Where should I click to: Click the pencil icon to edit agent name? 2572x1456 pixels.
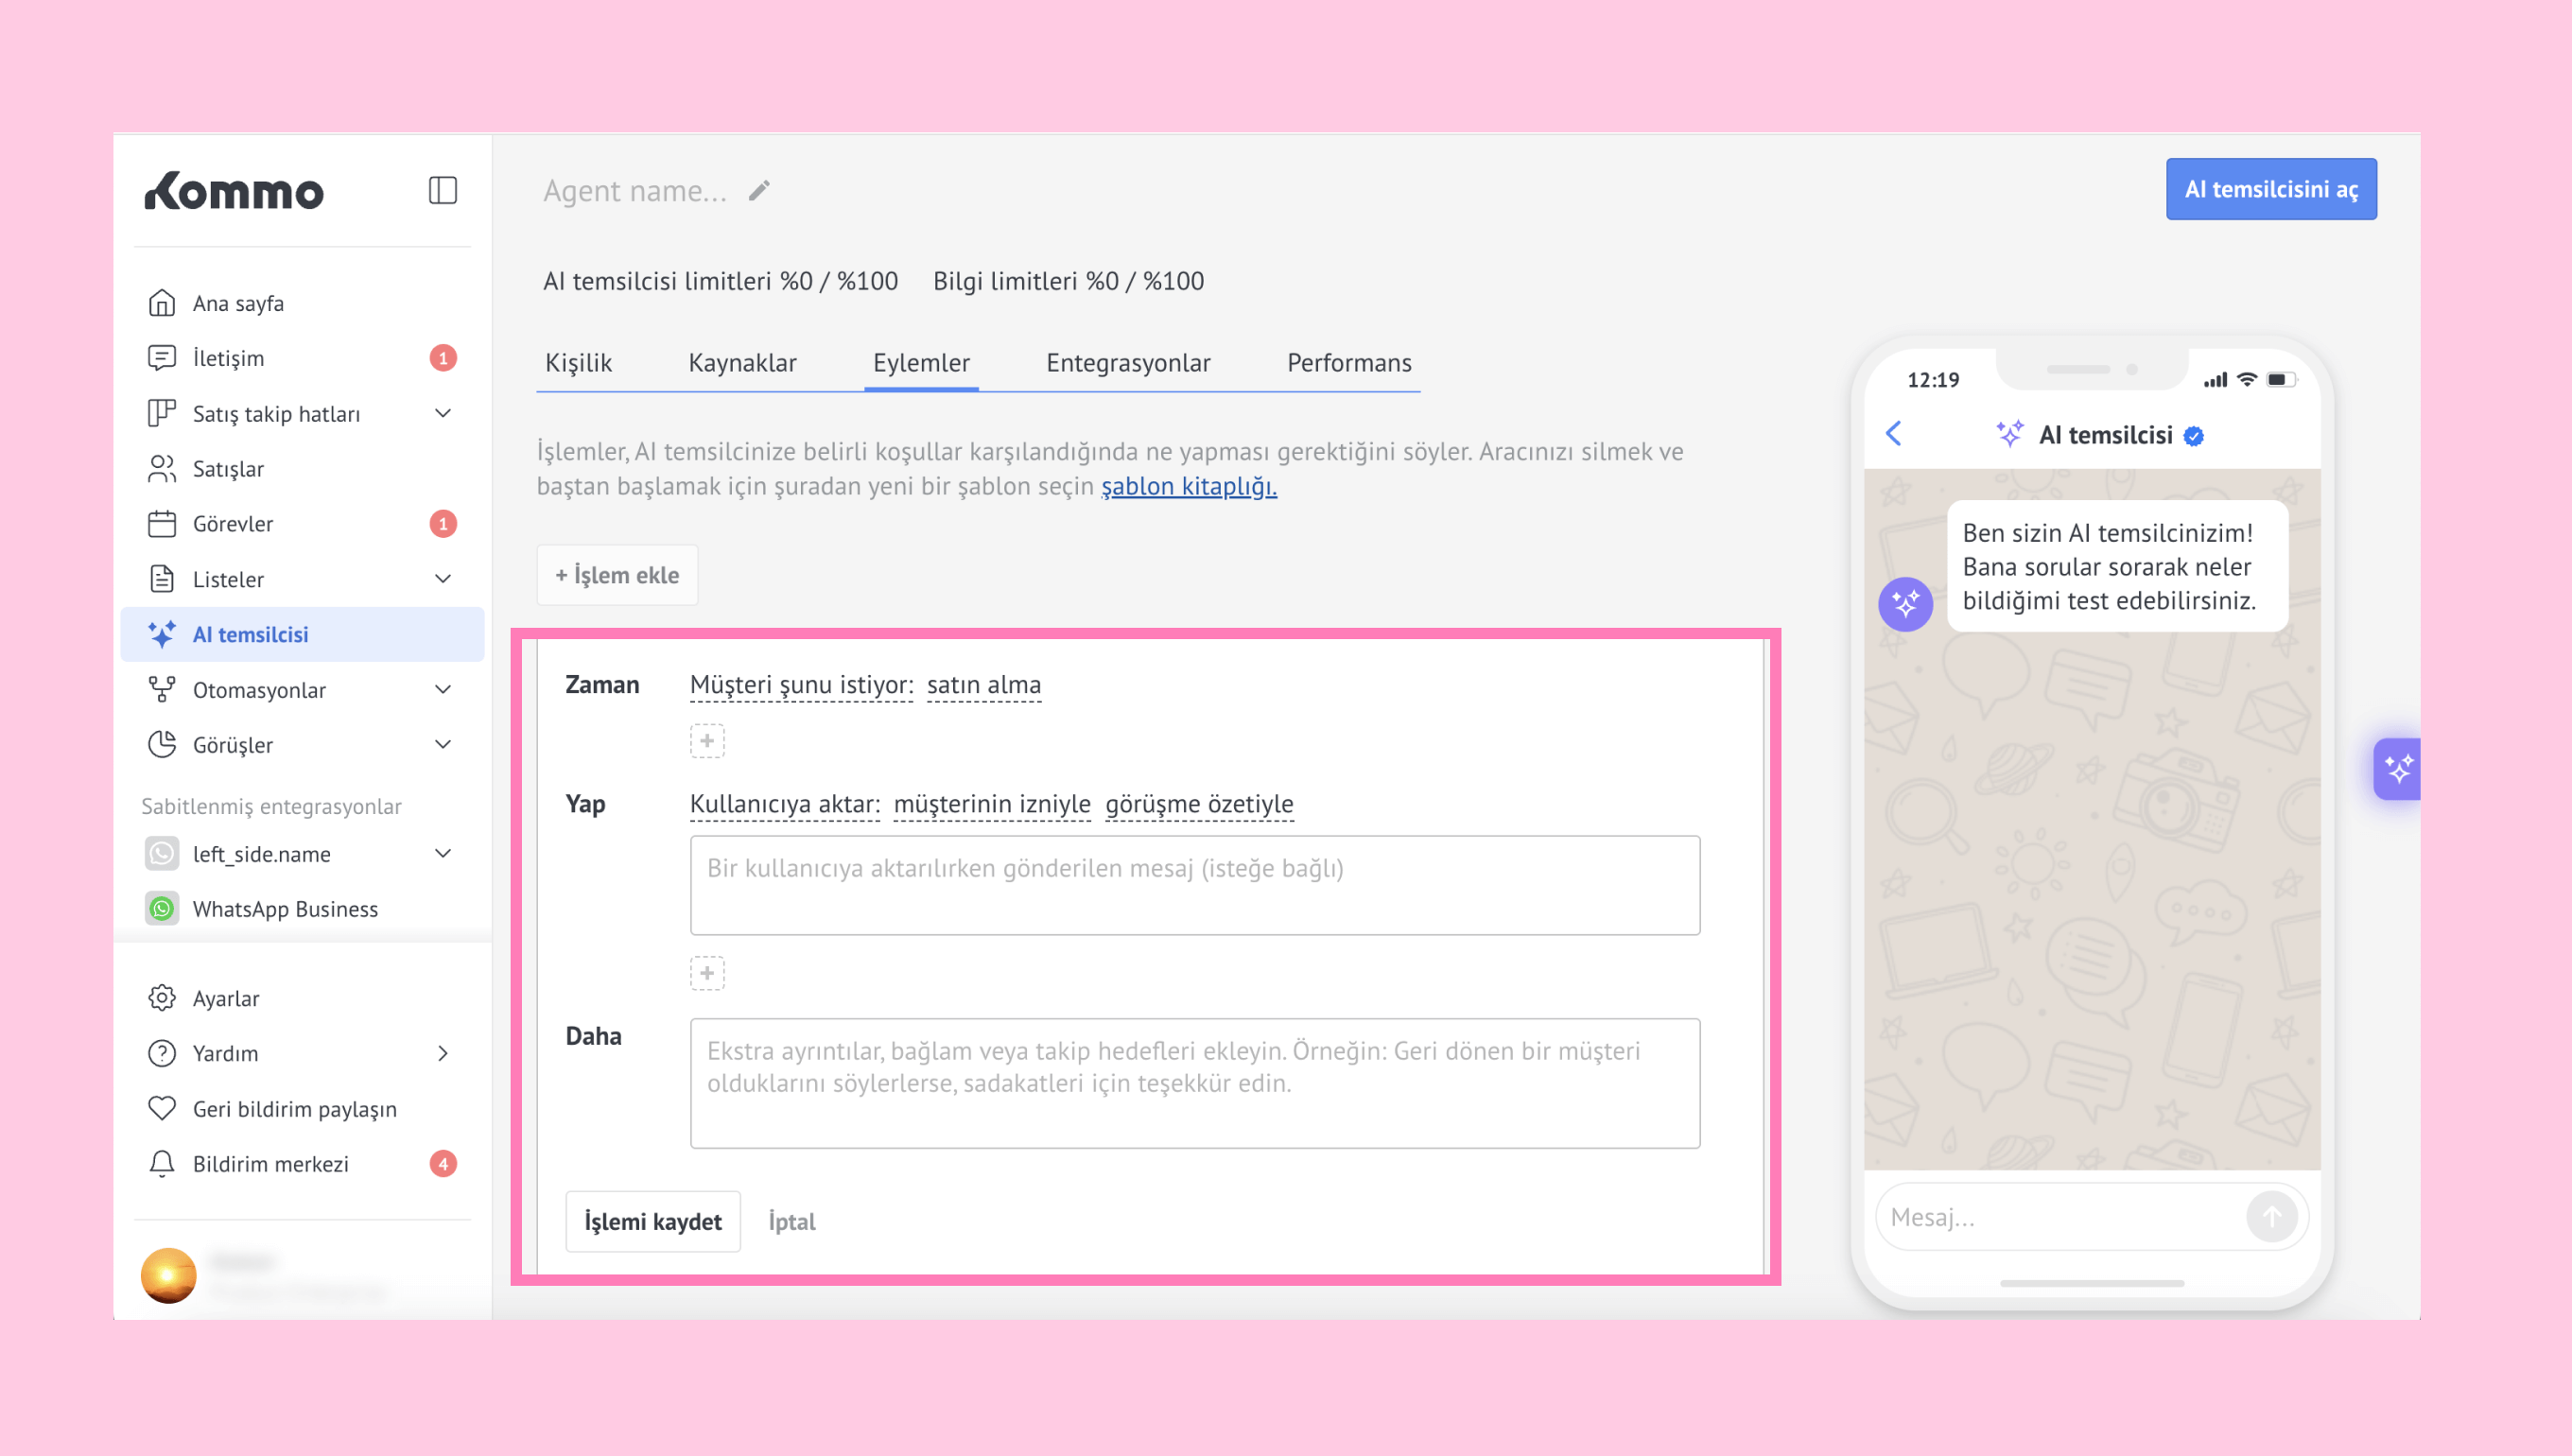click(759, 190)
